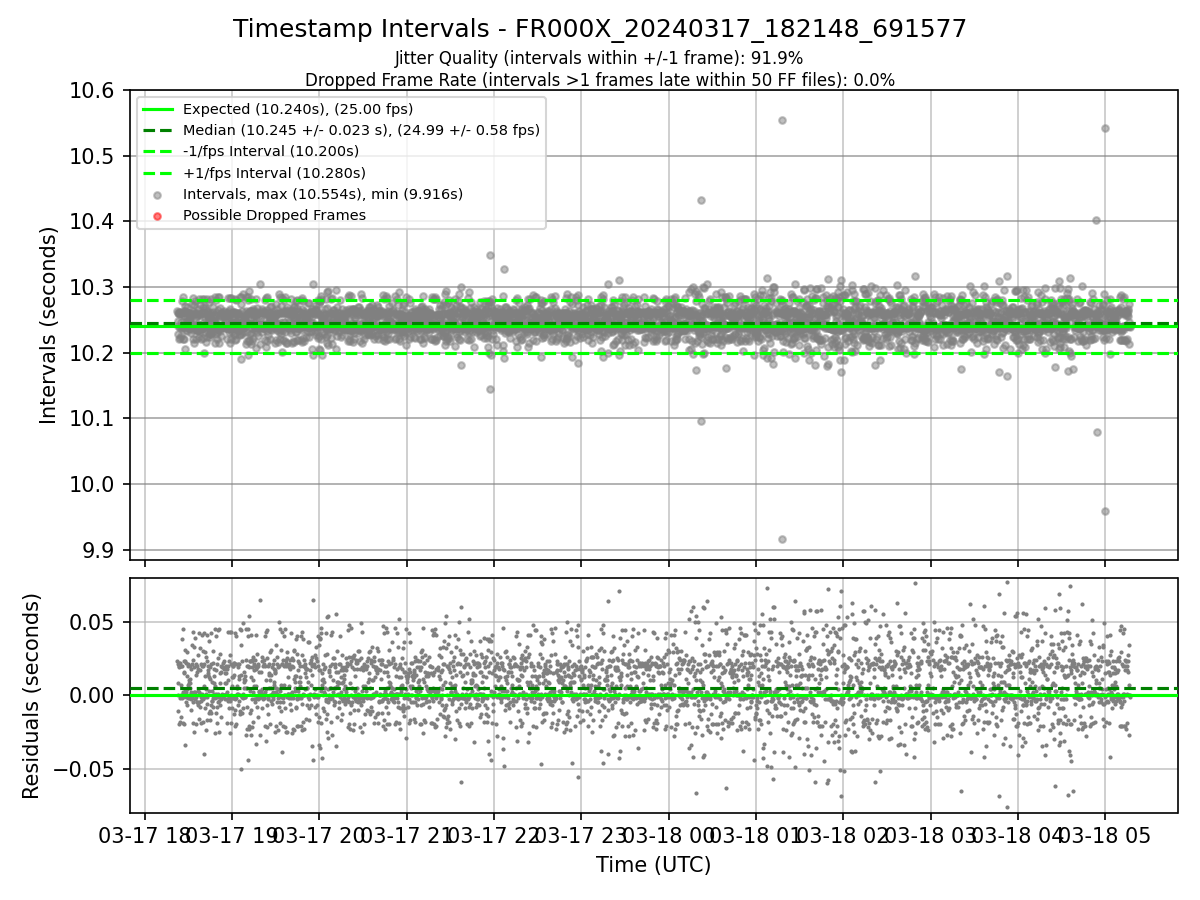This screenshot has height=900, width=1200.
Task: Click the x-axis tick label '03-18 02'
Action: tap(843, 834)
